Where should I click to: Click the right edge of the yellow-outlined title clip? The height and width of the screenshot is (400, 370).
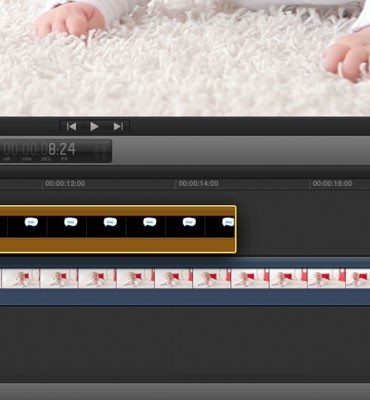pos(236,229)
